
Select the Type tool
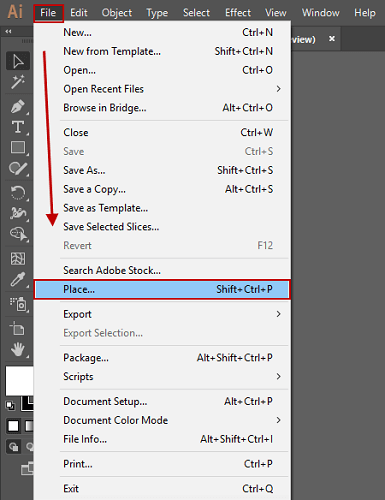[x=18, y=127]
